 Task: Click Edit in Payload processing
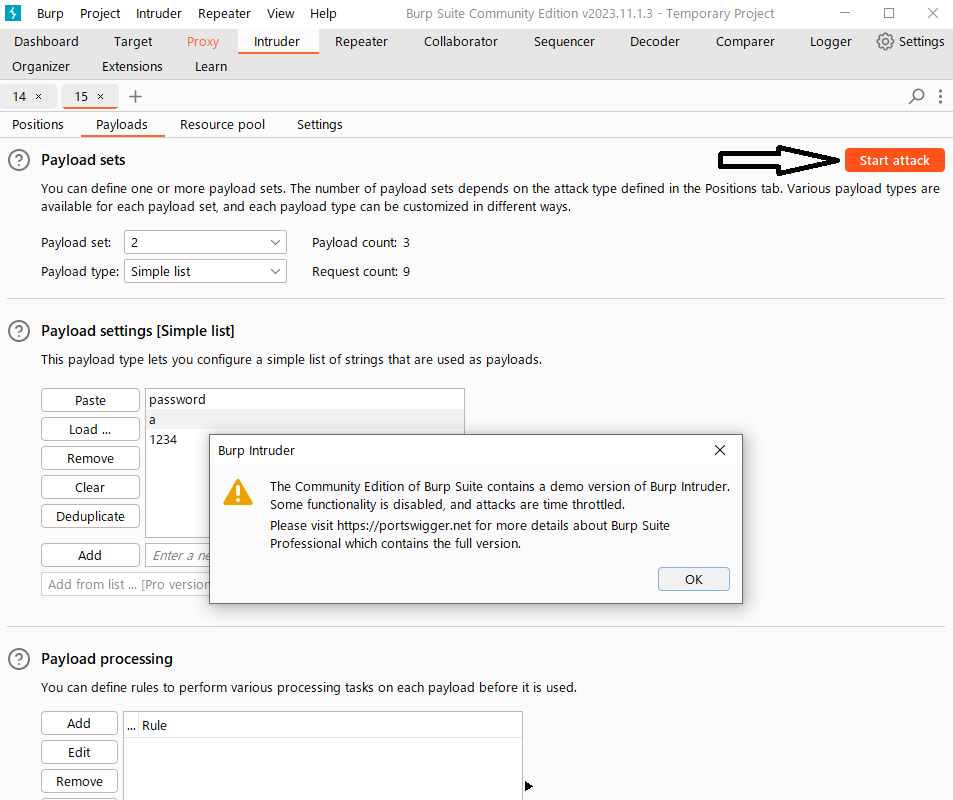tap(79, 752)
